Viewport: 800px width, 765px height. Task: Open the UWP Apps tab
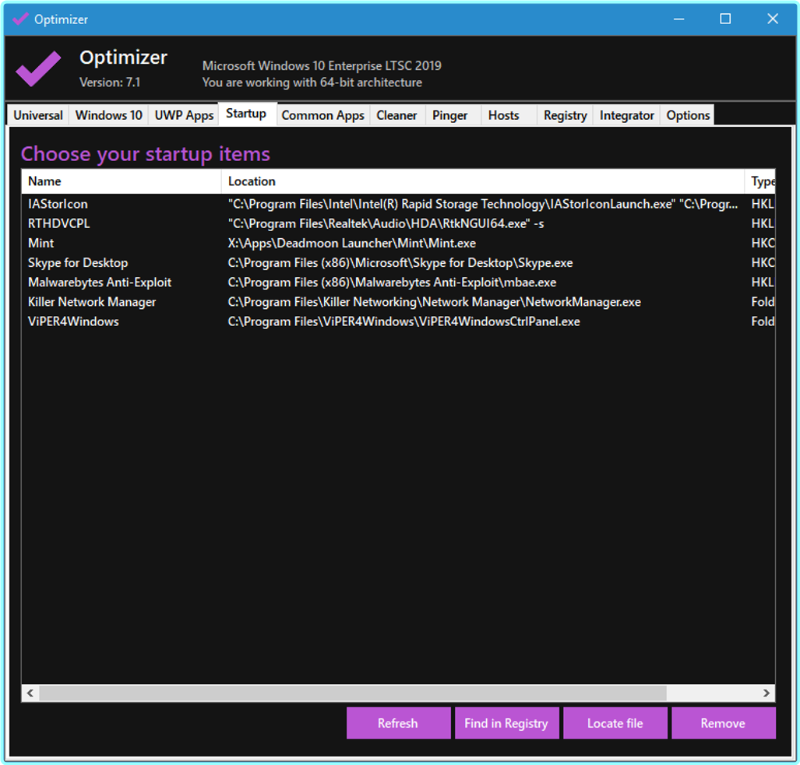pos(184,115)
